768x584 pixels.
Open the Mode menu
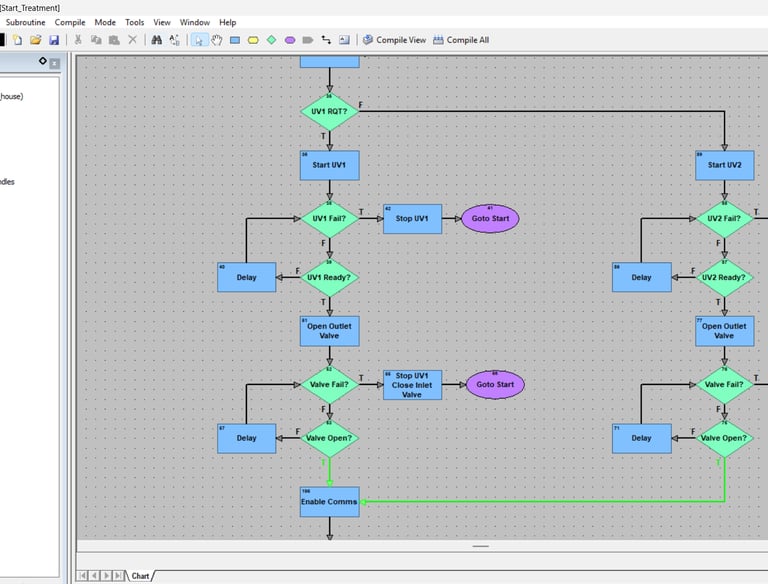105,23
